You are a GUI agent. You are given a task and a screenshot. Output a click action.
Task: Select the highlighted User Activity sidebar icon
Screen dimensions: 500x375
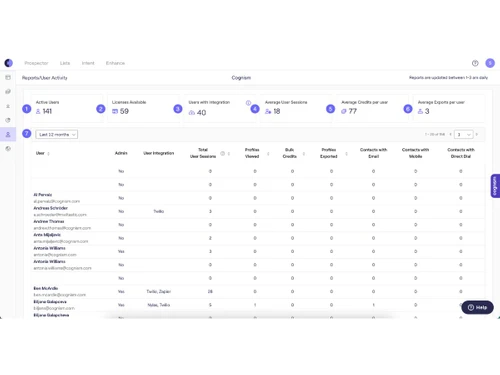[8, 134]
